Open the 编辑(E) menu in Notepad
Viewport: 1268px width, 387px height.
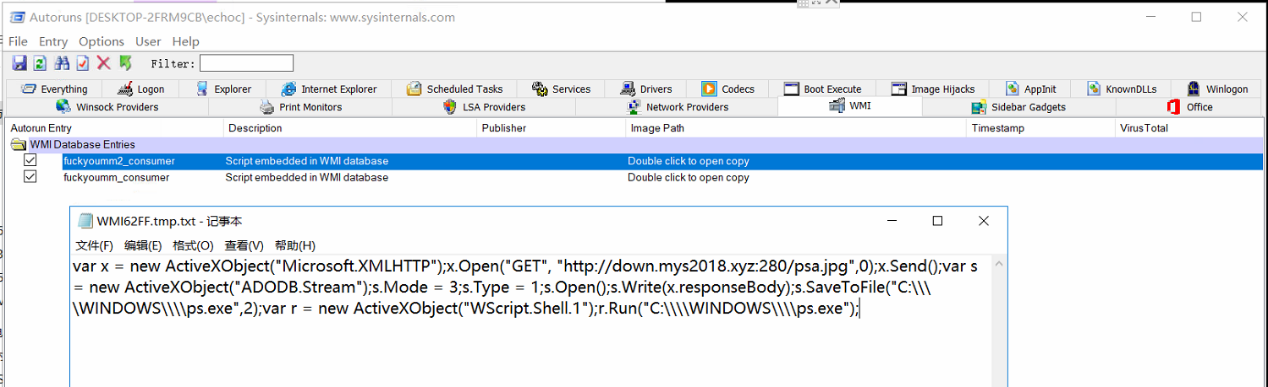point(143,245)
